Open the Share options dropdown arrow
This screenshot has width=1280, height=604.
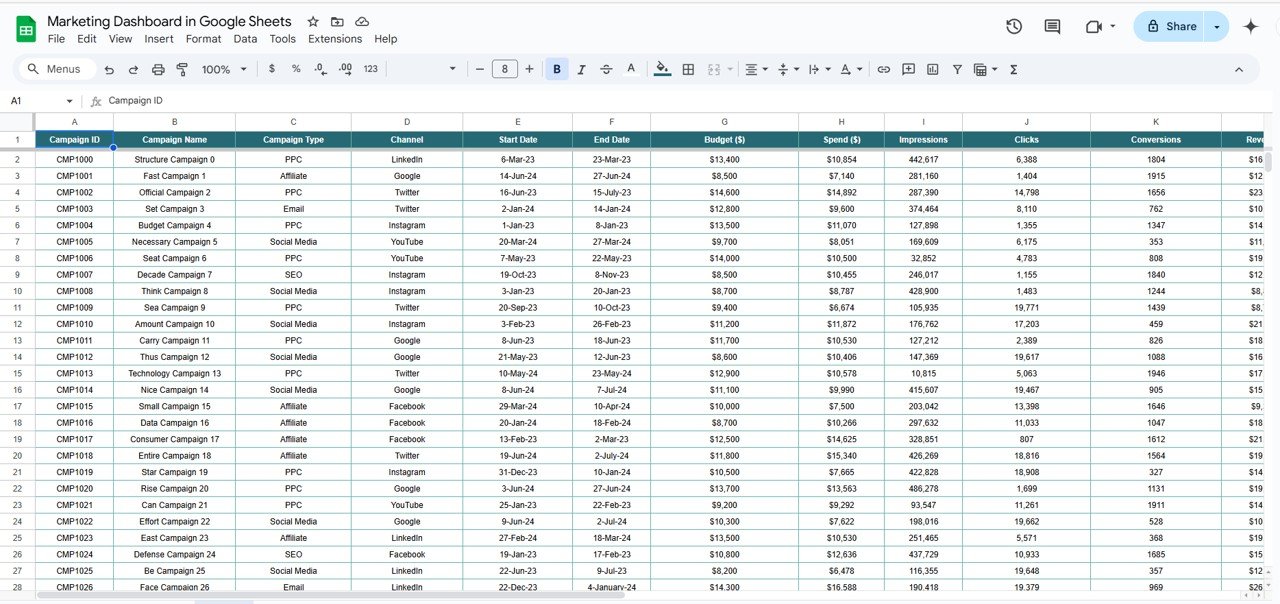tap(1217, 27)
